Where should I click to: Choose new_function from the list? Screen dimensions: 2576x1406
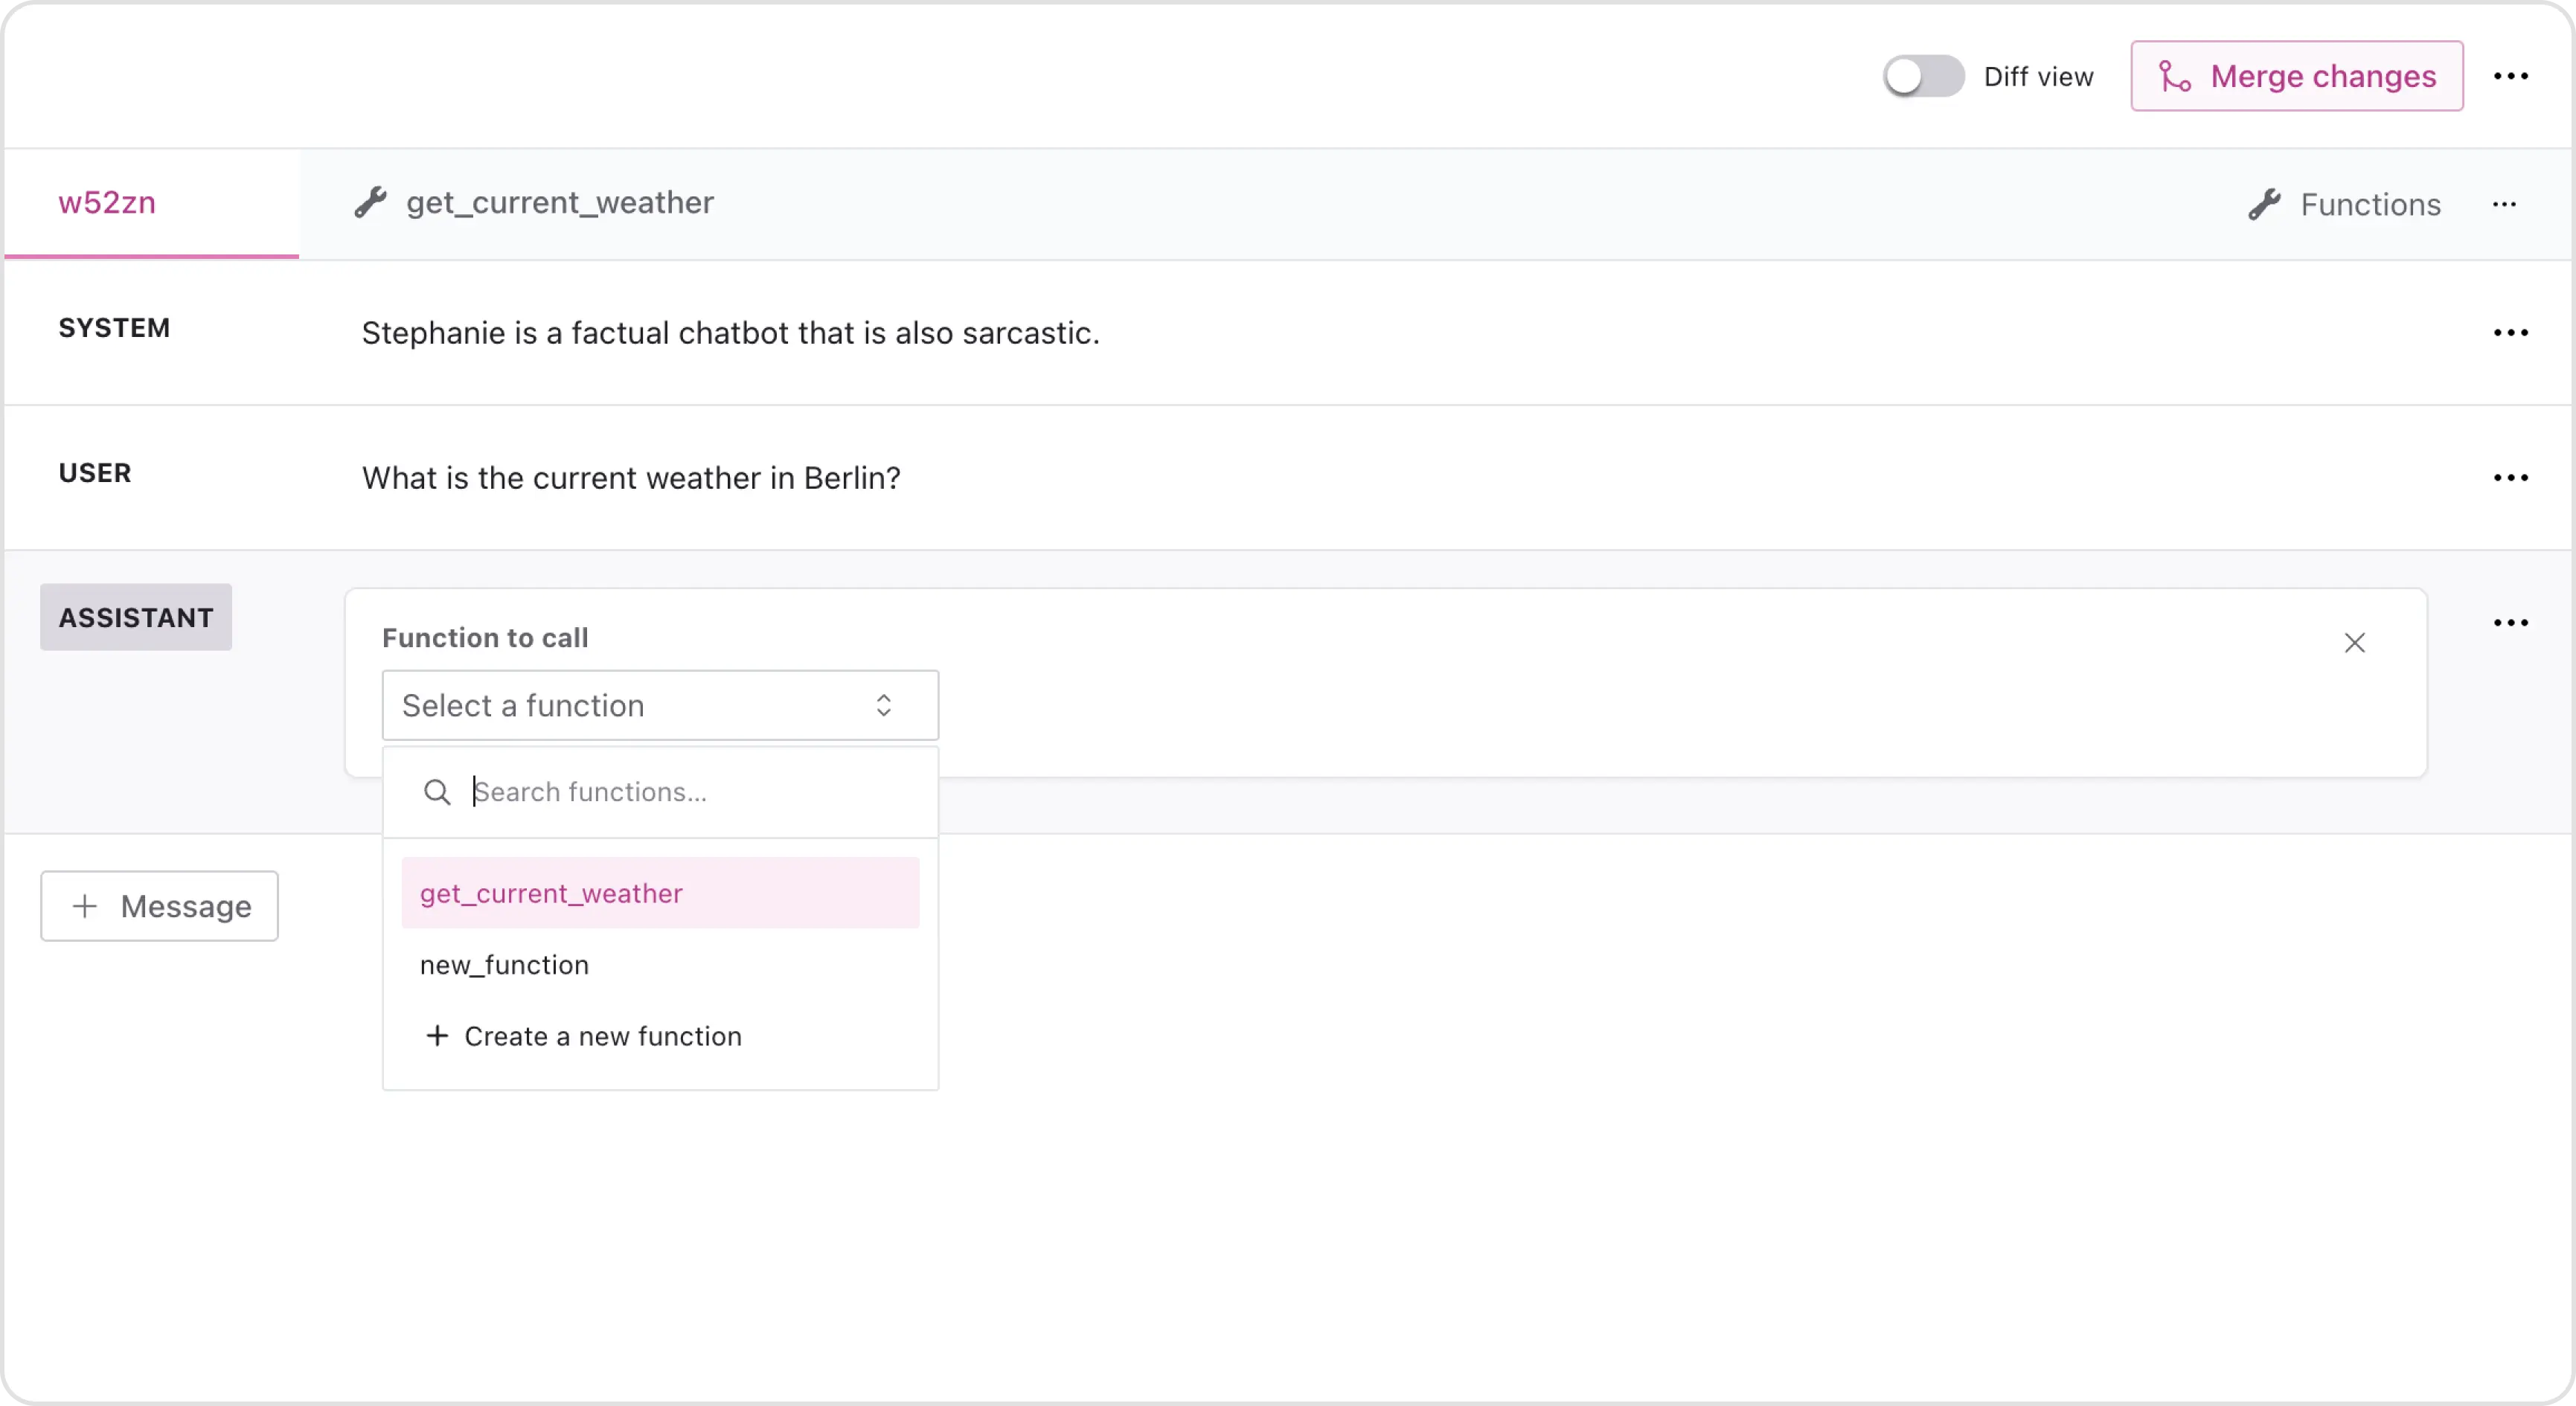[x=505, y=965]
